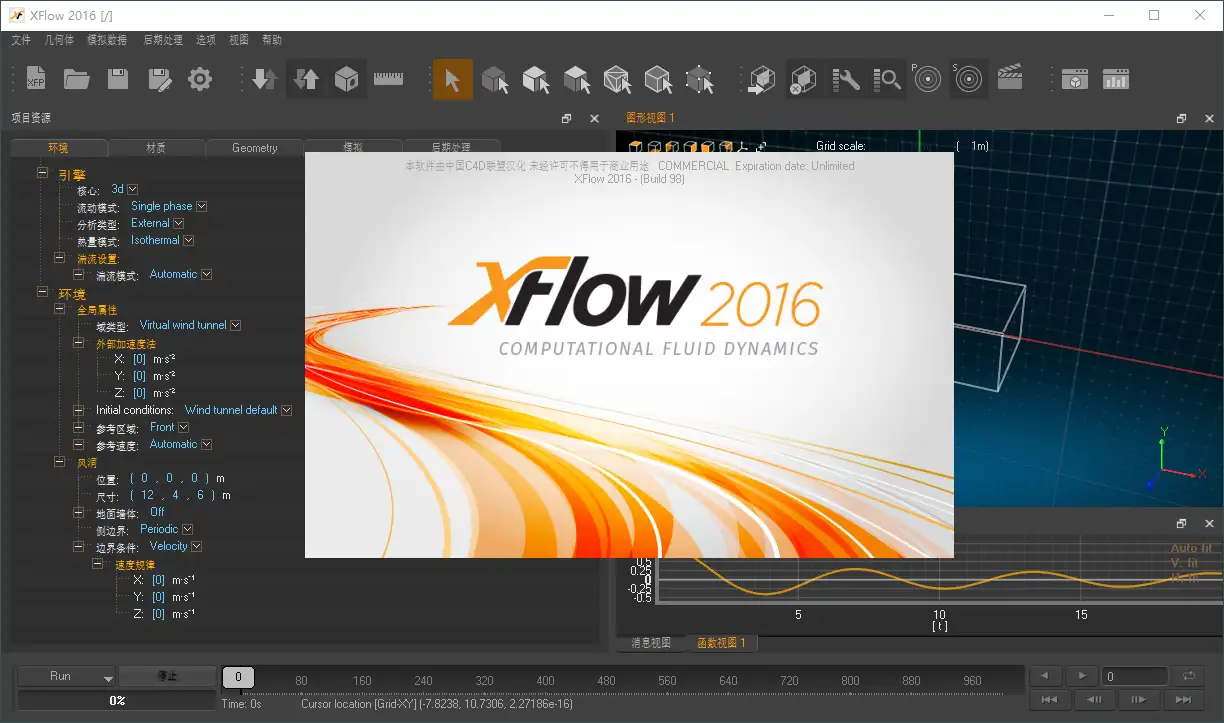Click the cube with arrow transform icon
Viewport: 1224px width, 723px height.
point(762,79)
